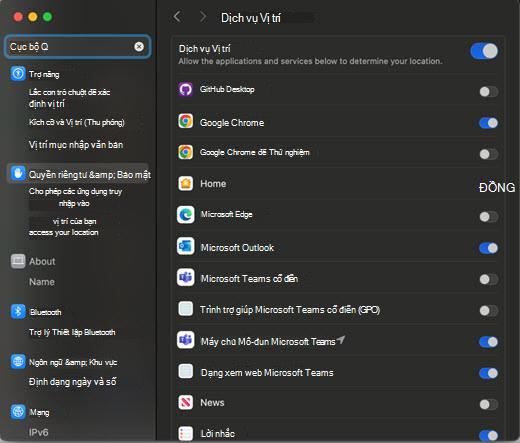Click the Dạng xem web Microsoft Teams icon
The image size is (520, 443).
tap(186, 371)
